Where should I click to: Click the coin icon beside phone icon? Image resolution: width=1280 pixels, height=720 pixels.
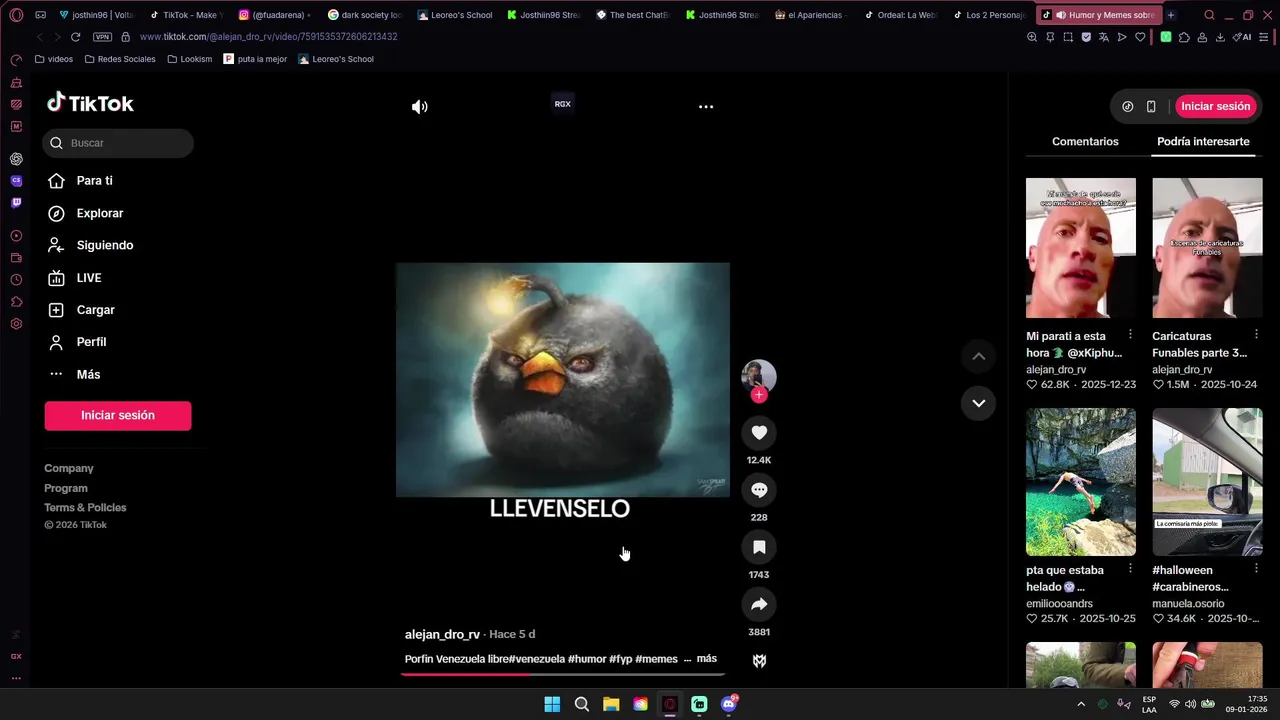point(1128,107)
